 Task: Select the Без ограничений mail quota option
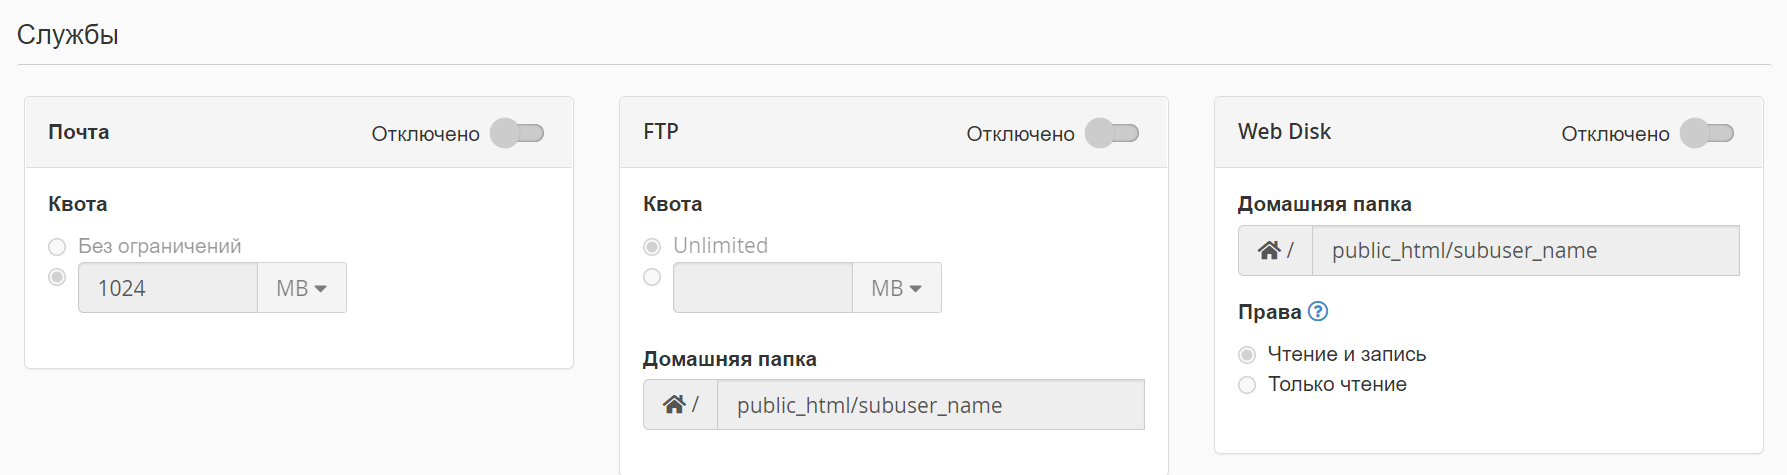(x=57, y=247)
